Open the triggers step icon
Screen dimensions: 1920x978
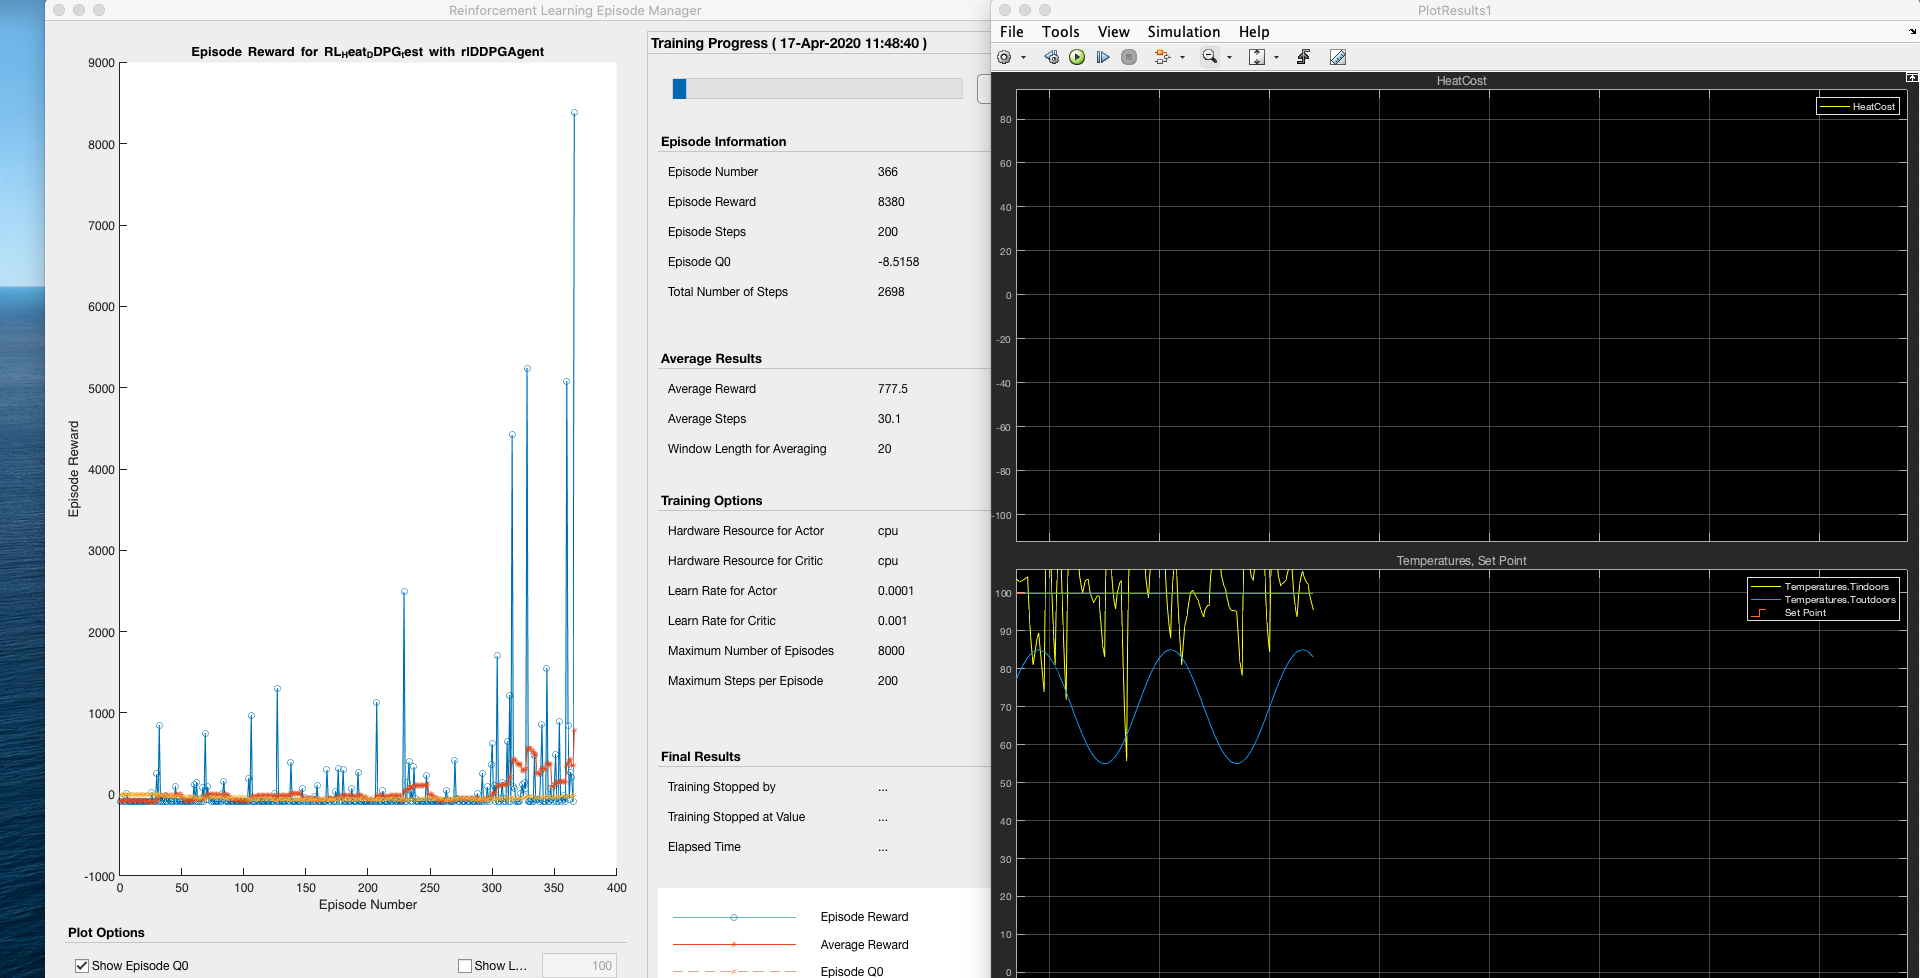coord(1303,57)
